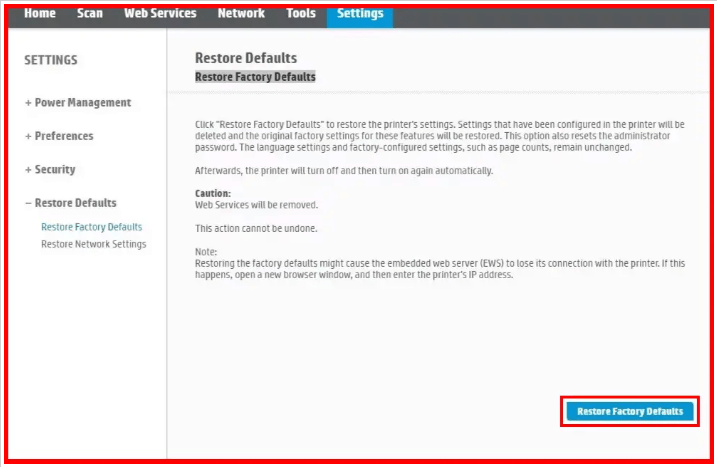Collapse the Restore Defaults sidebar section

[x=70, y=203]
